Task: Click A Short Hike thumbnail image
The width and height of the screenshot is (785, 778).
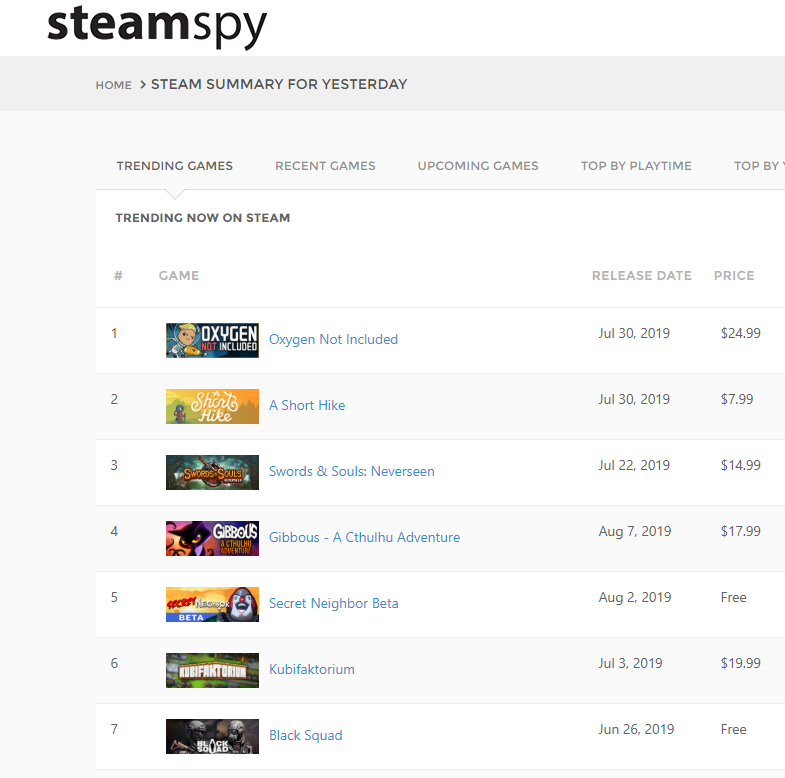Action: click(x=212, y=407)
